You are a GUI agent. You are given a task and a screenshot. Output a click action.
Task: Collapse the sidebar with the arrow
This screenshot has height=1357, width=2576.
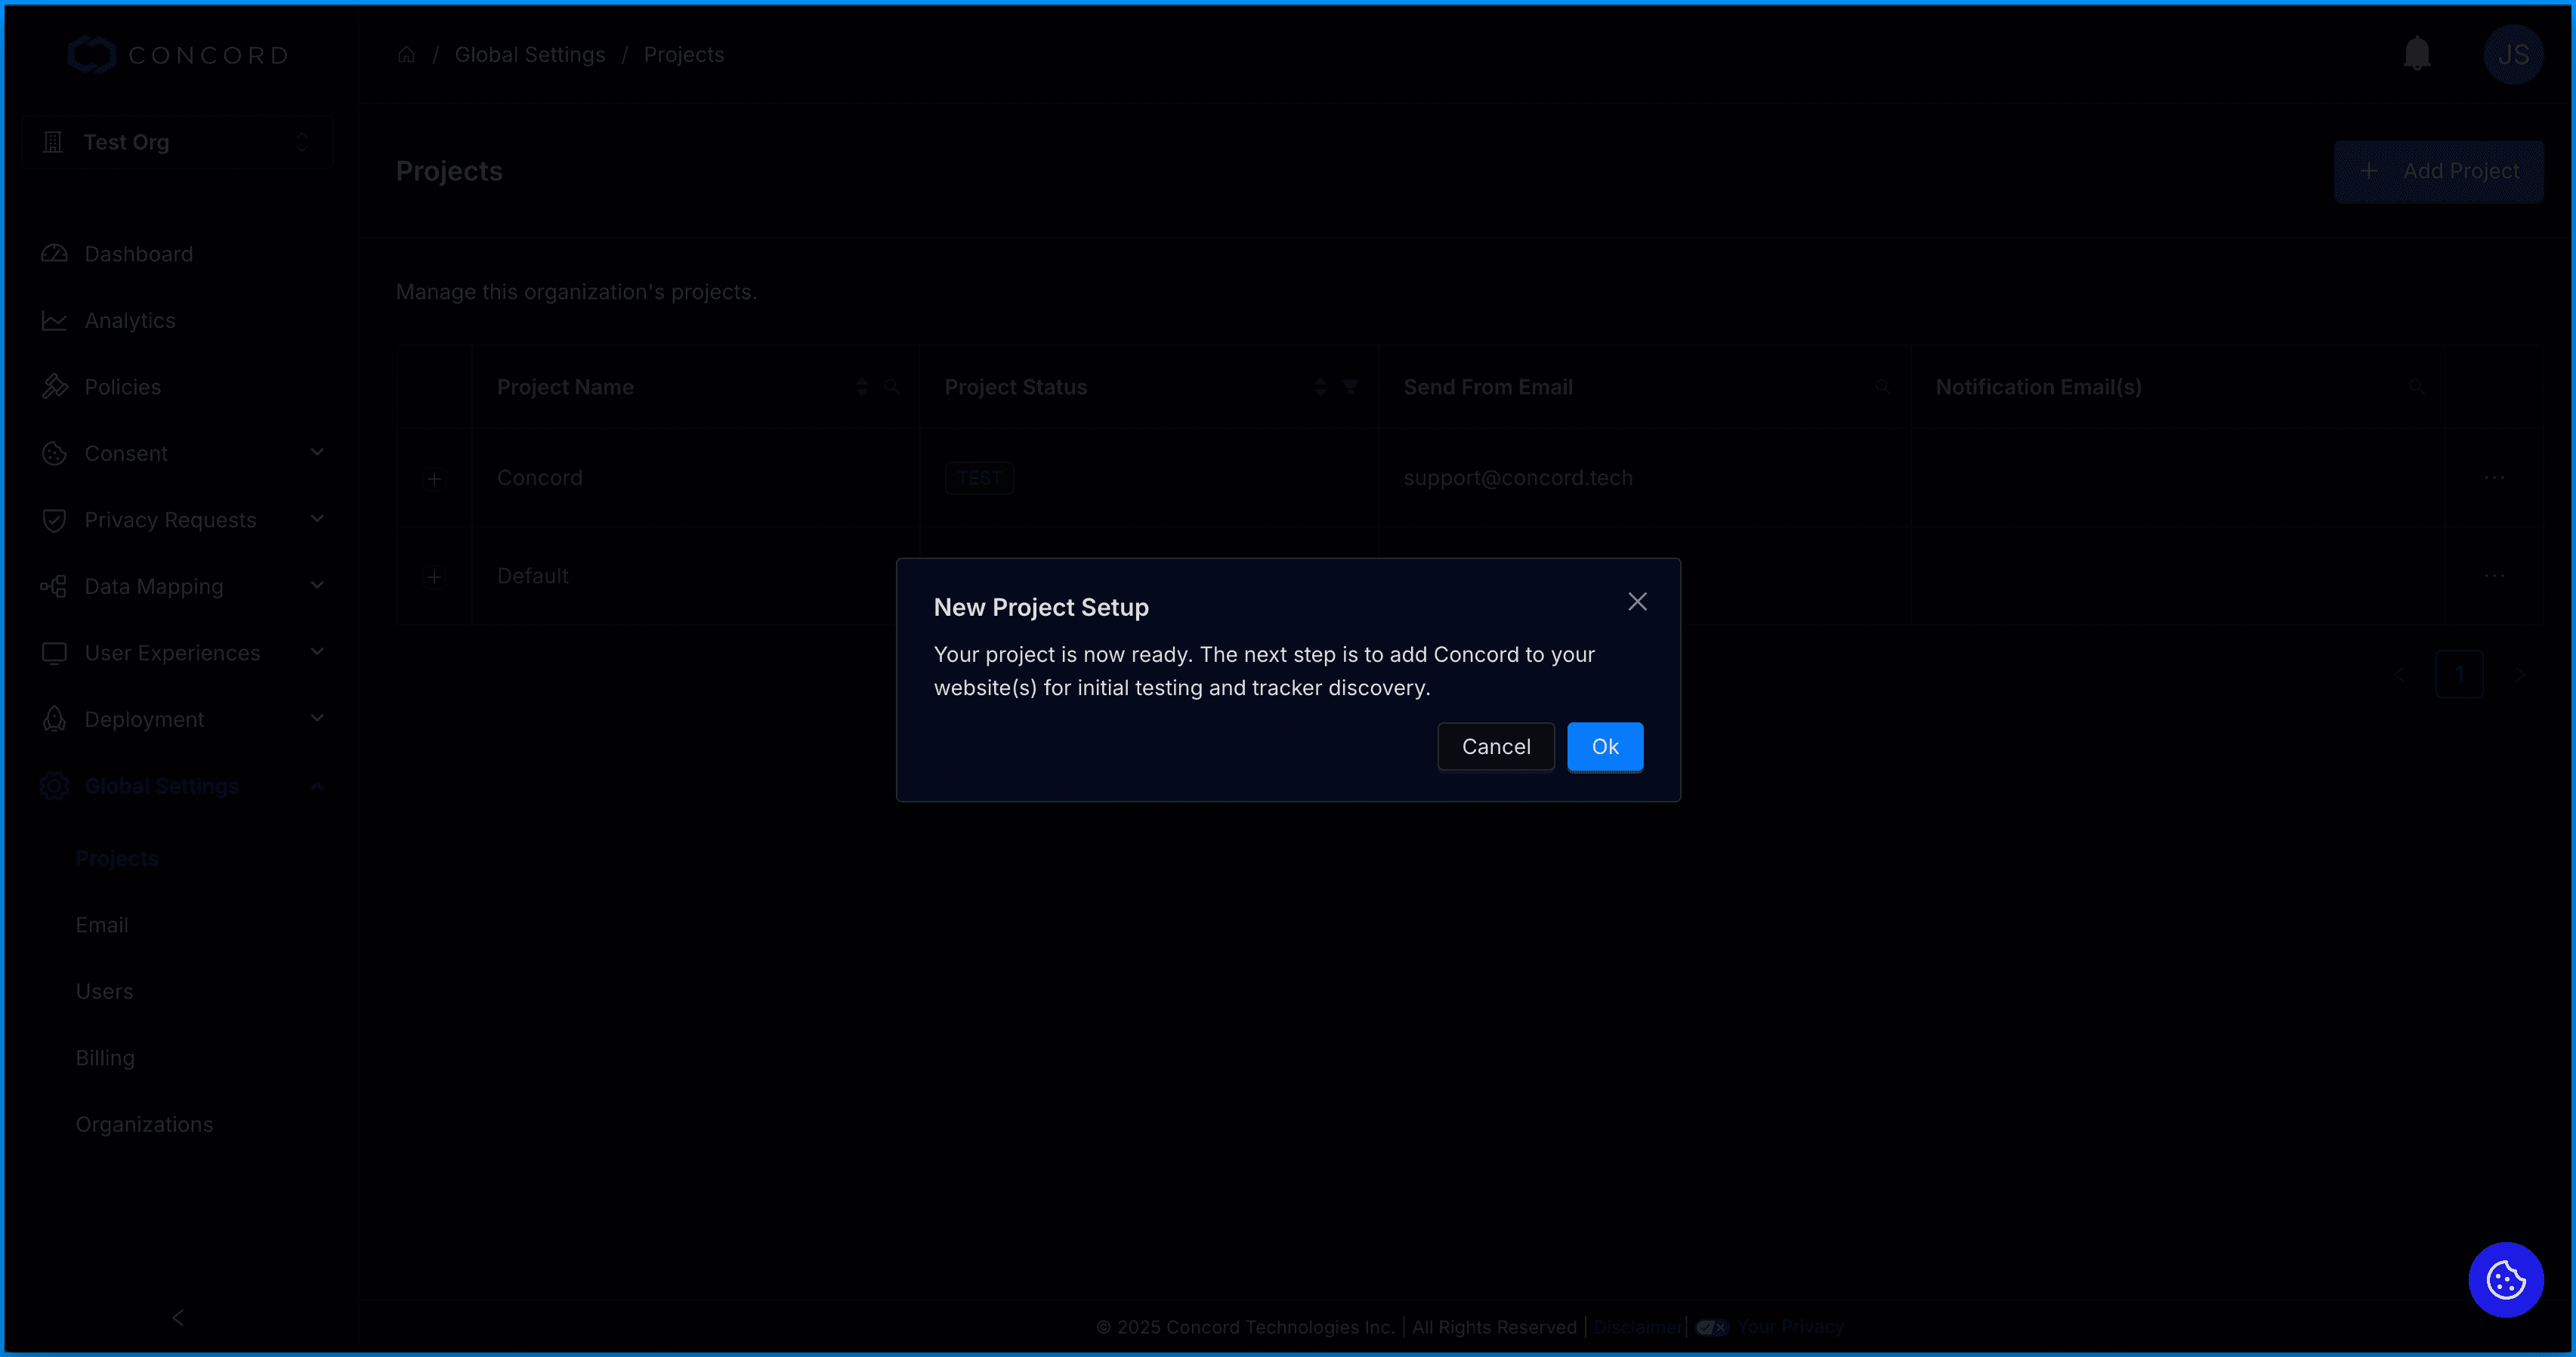pos(178,1317)
